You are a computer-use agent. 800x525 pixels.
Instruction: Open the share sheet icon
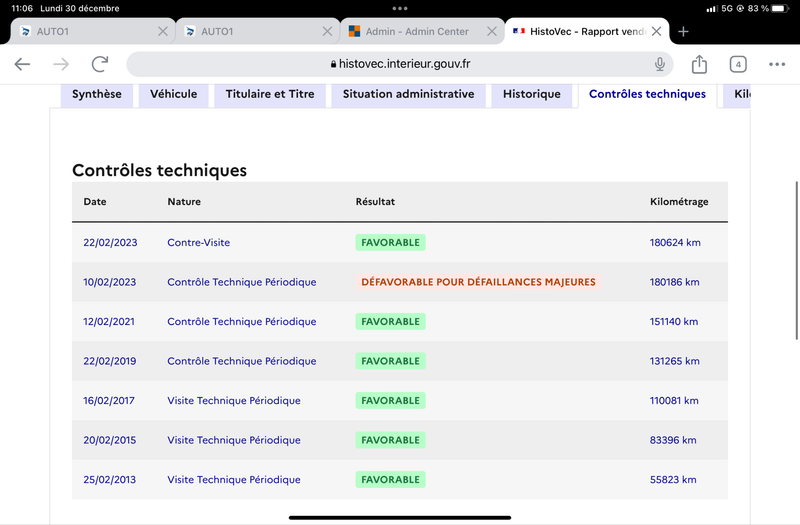[699, 64]
